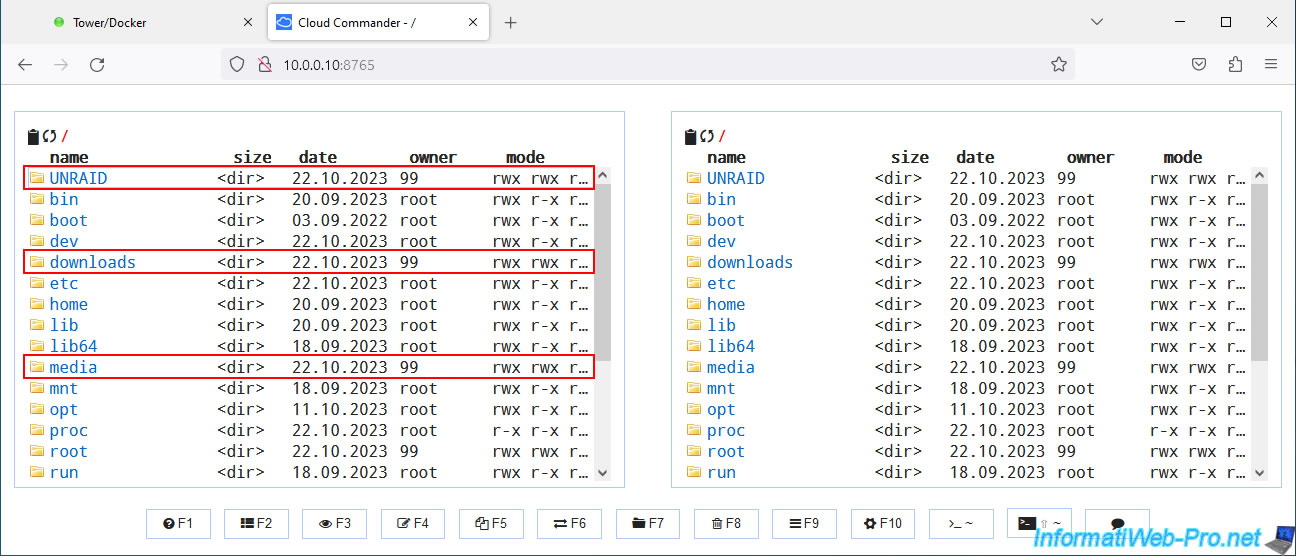Open a new browser tab
The width and height of the screenshot is (1296, 556).
[x=511, y=22]
